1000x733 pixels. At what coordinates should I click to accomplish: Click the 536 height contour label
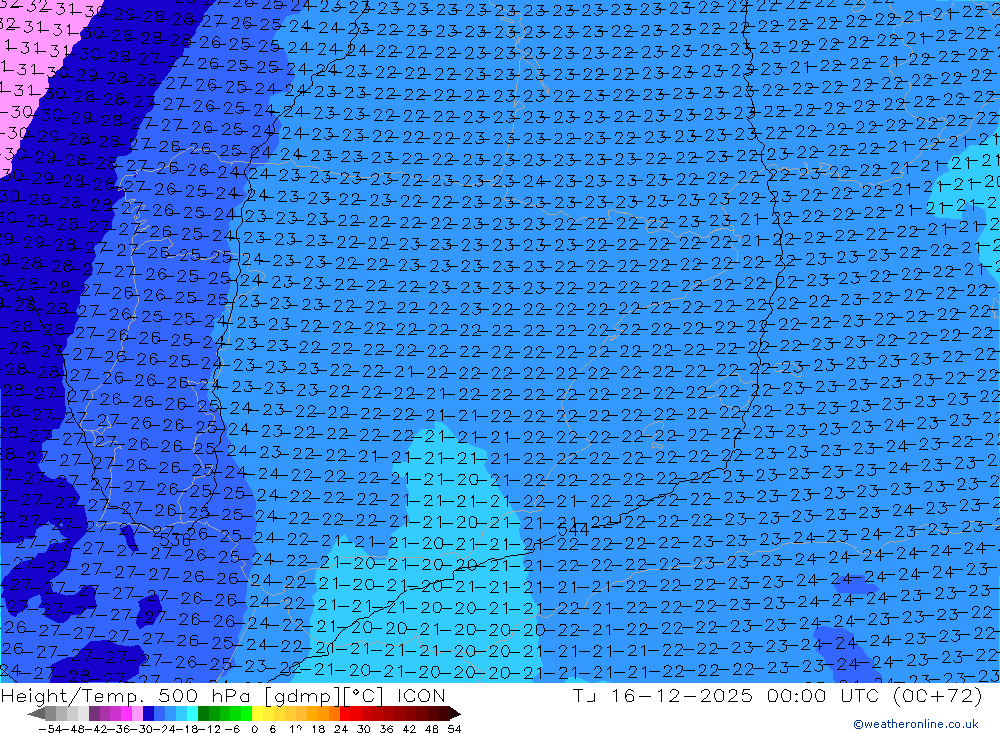[x=175, y=541]
